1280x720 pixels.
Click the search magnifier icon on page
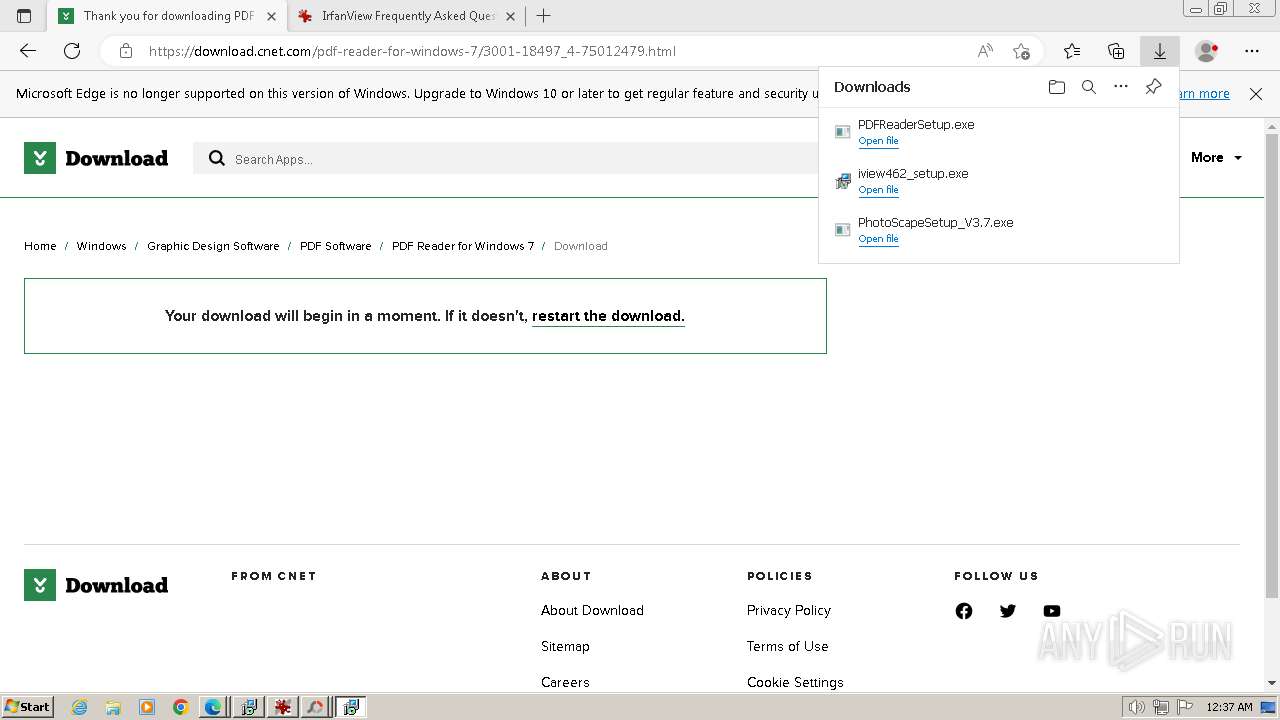[x=216, y=158]
